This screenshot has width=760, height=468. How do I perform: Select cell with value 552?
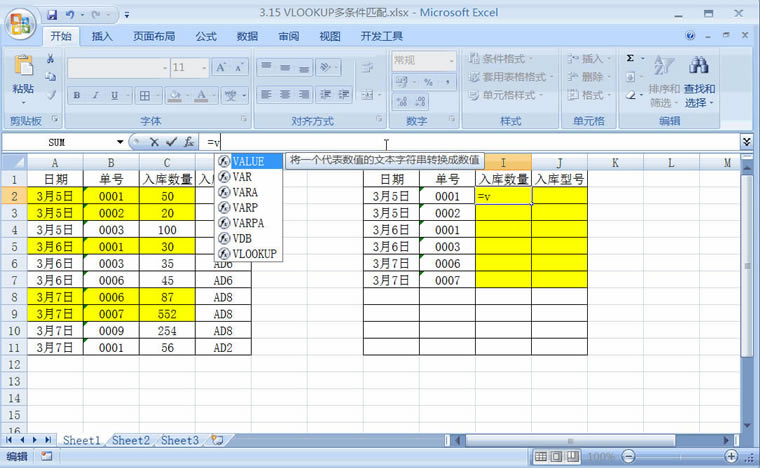(x=167, y=314)
